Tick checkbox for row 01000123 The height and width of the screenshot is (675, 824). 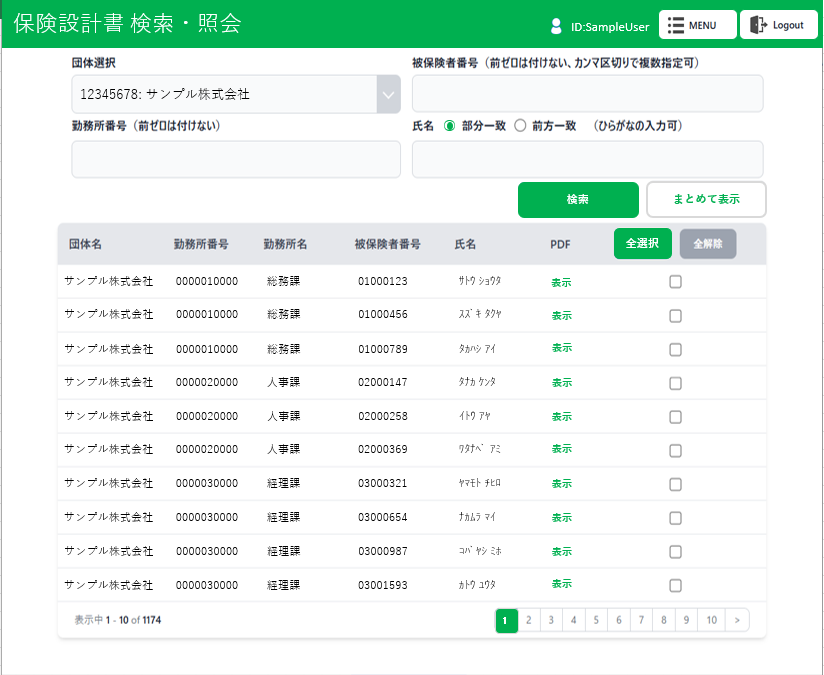point(675,282)
